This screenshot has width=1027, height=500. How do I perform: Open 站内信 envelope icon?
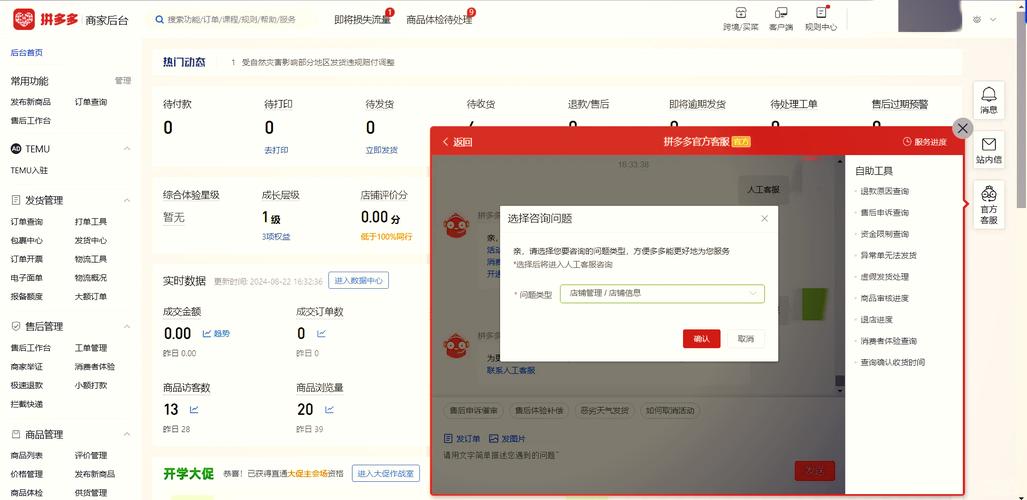pos(988,144)
